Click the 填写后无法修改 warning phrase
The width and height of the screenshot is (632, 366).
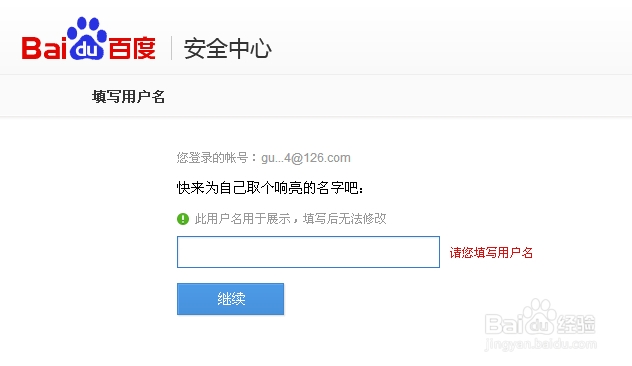click(x=345, y=219)
